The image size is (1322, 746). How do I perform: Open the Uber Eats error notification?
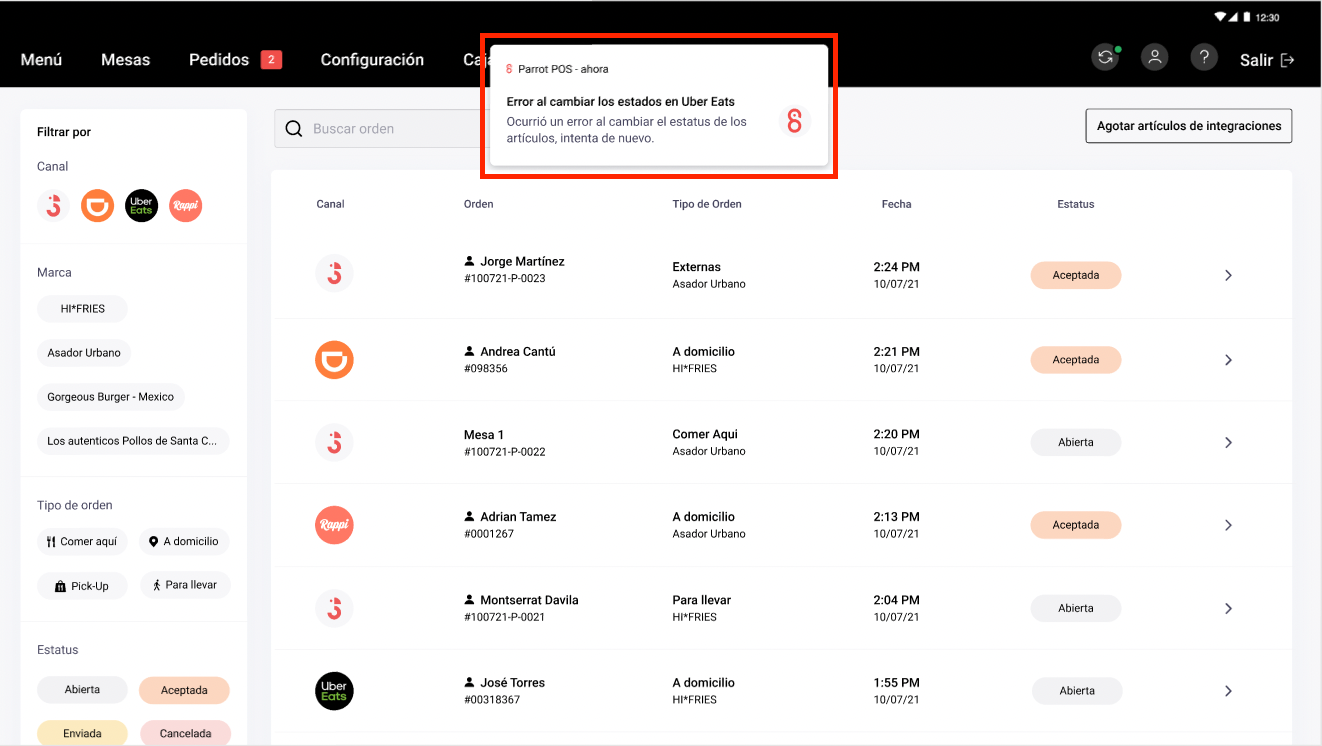(659, 106)
